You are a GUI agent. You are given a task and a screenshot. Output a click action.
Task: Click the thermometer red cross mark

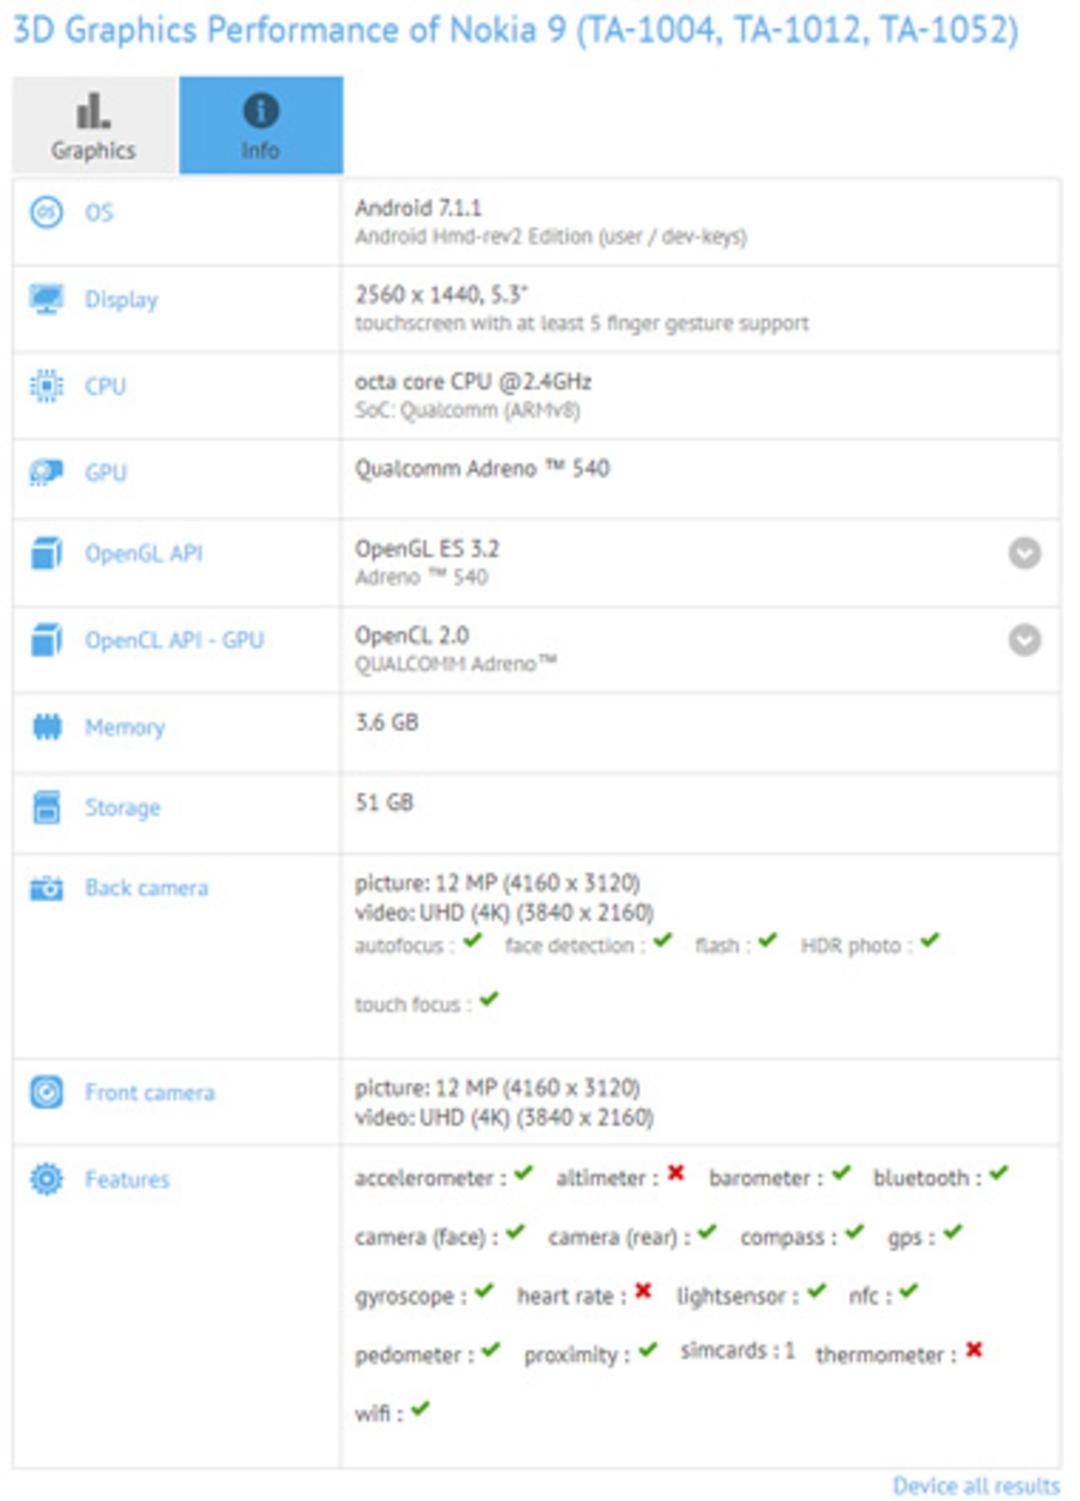[x=974, y=1350]
